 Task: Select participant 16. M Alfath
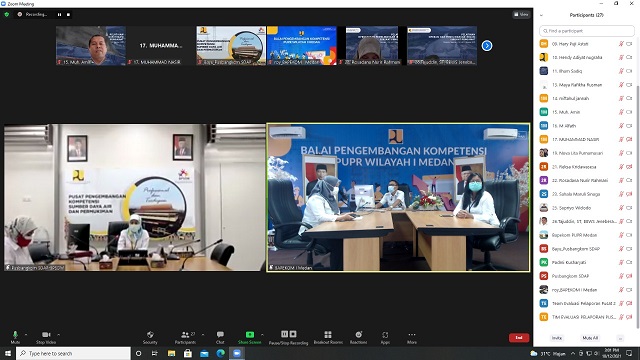coord(586,126)
